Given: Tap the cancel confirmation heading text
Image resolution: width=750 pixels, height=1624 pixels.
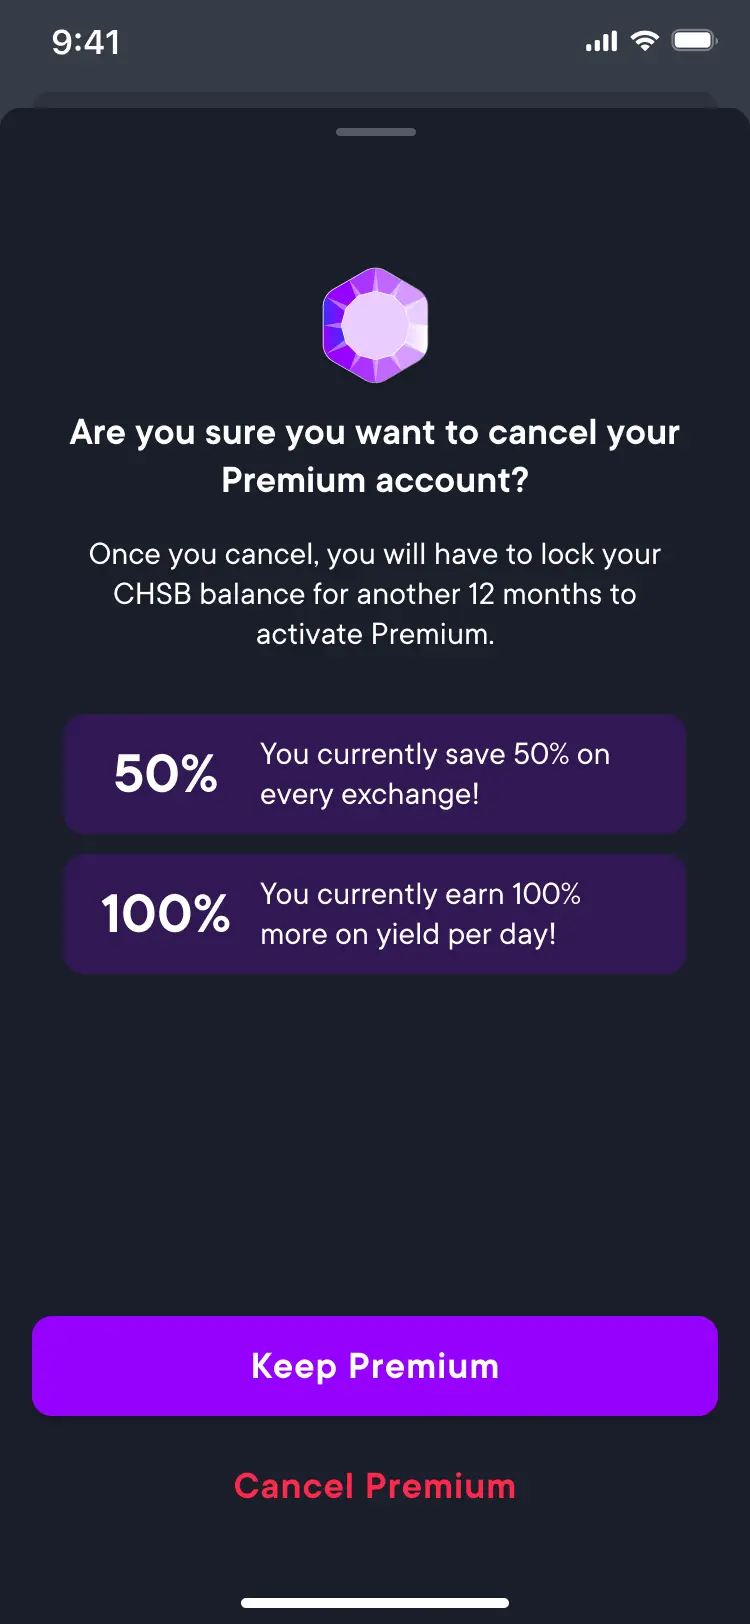Looking at the screenshot, I should 375,455.
